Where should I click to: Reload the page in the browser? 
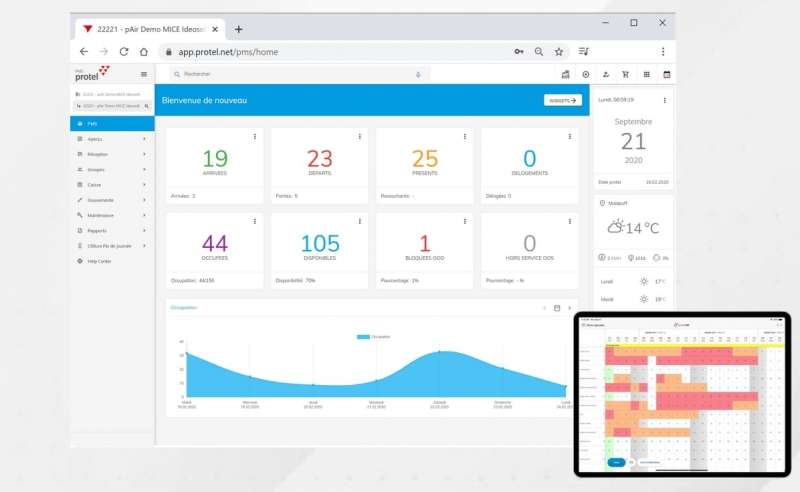124,51
